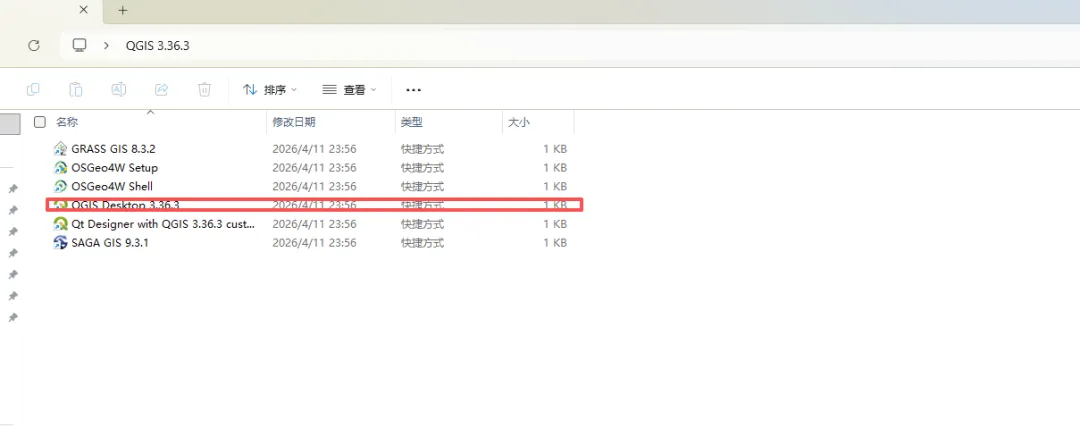Image resolution: width=1080 pixels, height=428 pixels.
Task: Select the SAGA GIS 9.3.1 icon
Action: tap(61, 243)
